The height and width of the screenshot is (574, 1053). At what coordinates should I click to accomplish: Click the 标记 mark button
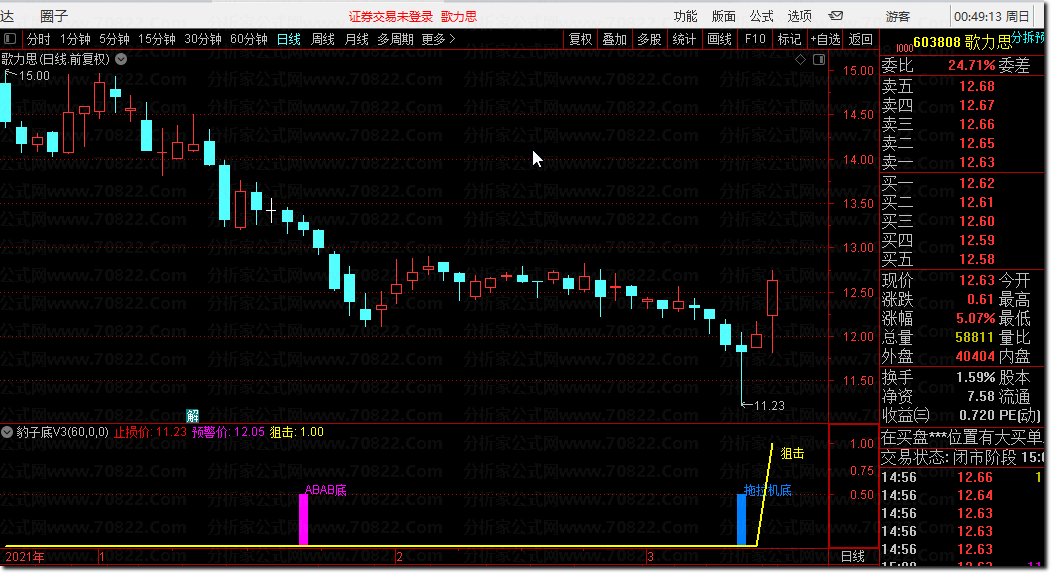[790, 39]
